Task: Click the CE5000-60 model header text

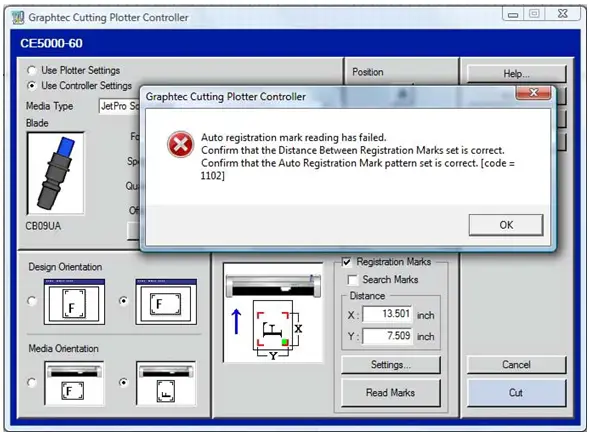Action: [x=51, y=43]
